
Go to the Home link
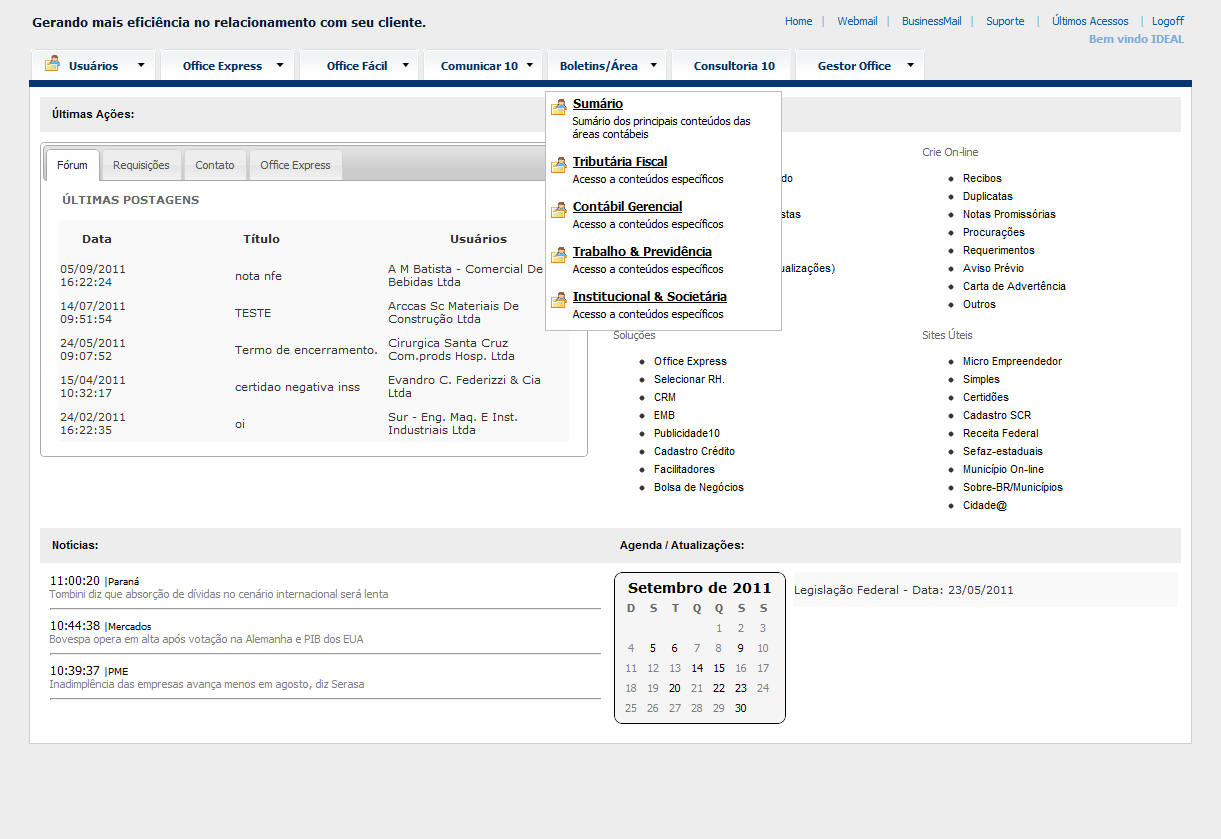tap(799, 21)
